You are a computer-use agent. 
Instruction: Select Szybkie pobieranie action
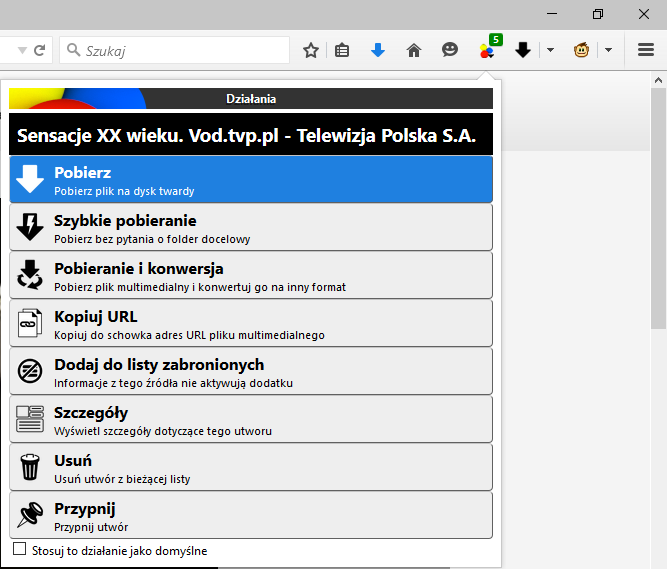(251, 227)
